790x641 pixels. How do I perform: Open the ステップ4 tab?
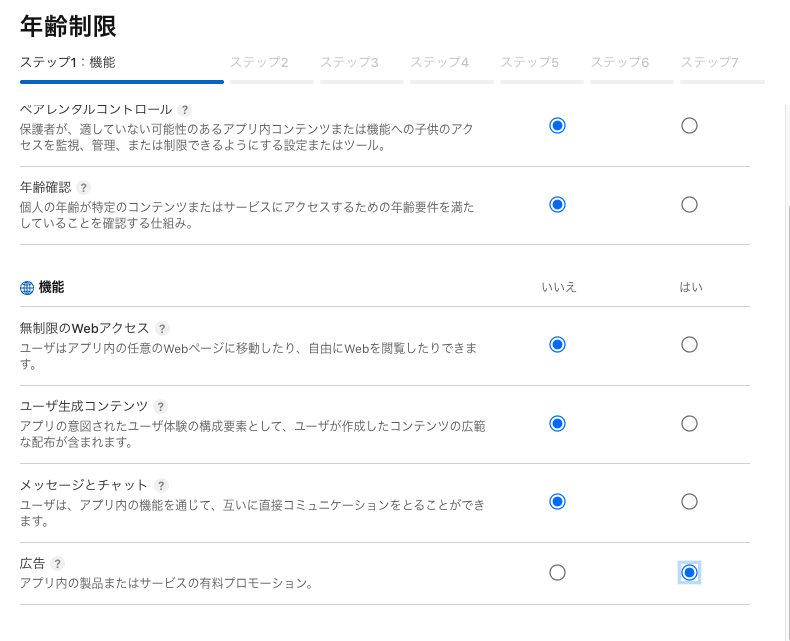point(439,62)
